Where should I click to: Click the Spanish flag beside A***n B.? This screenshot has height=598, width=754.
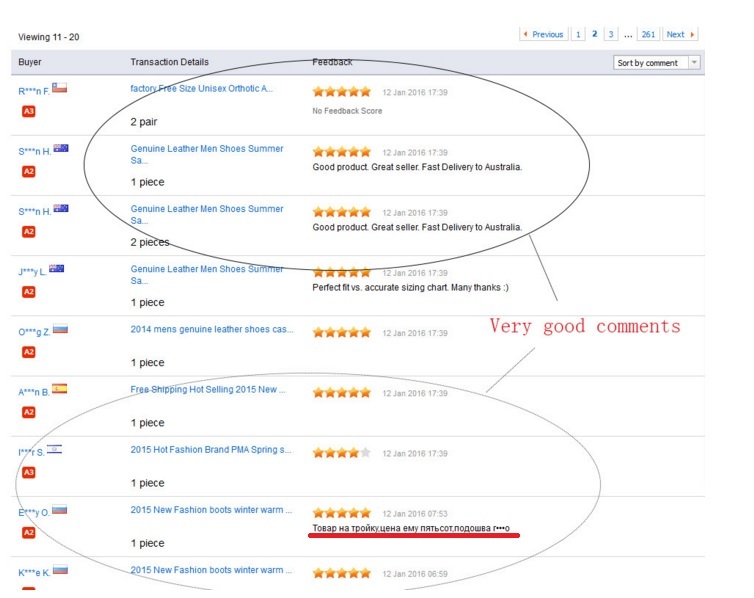[60, 389]
